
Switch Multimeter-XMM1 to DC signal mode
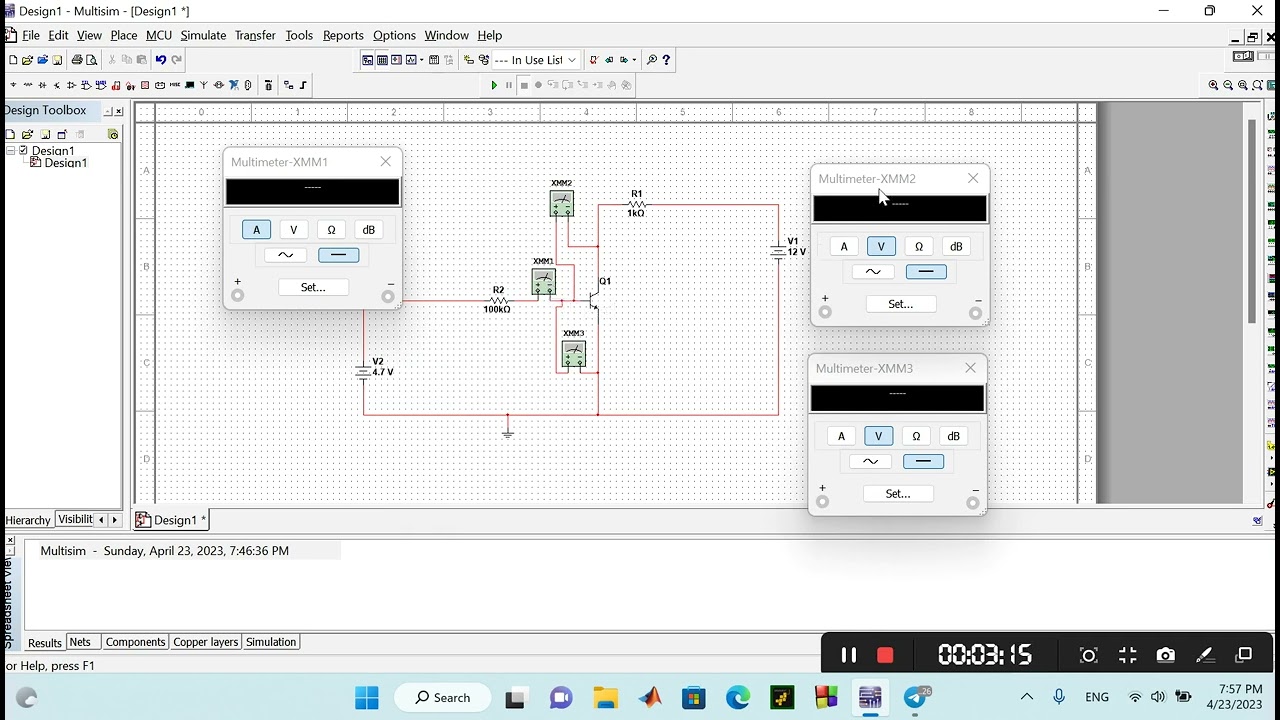[x=338, y=255]
